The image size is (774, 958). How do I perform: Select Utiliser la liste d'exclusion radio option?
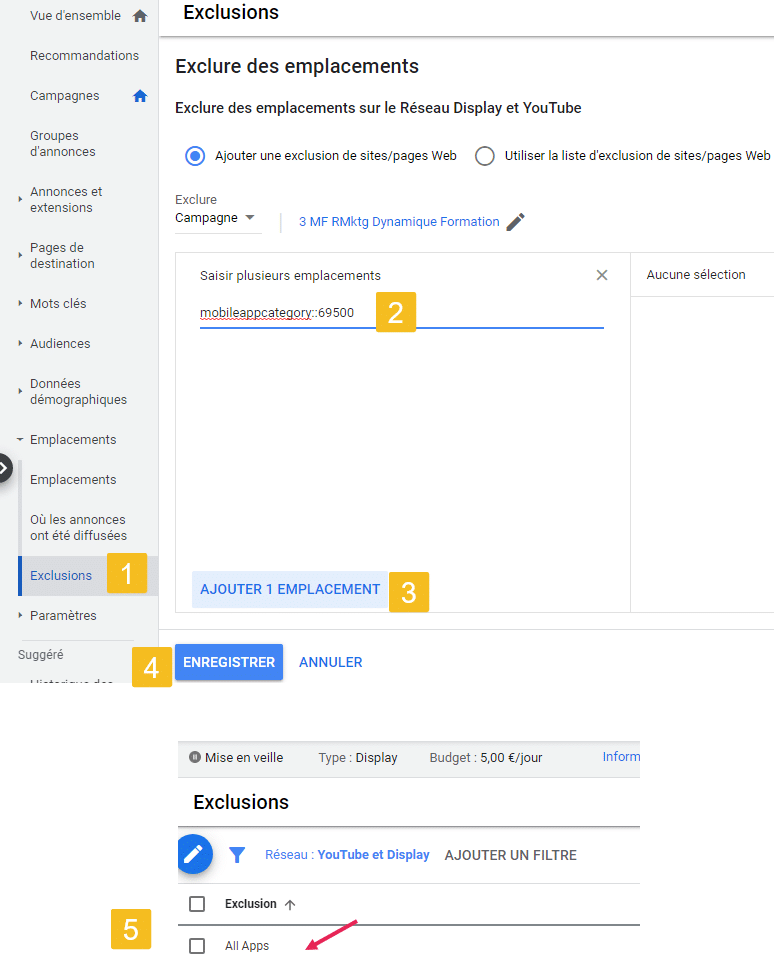(485, 156)
